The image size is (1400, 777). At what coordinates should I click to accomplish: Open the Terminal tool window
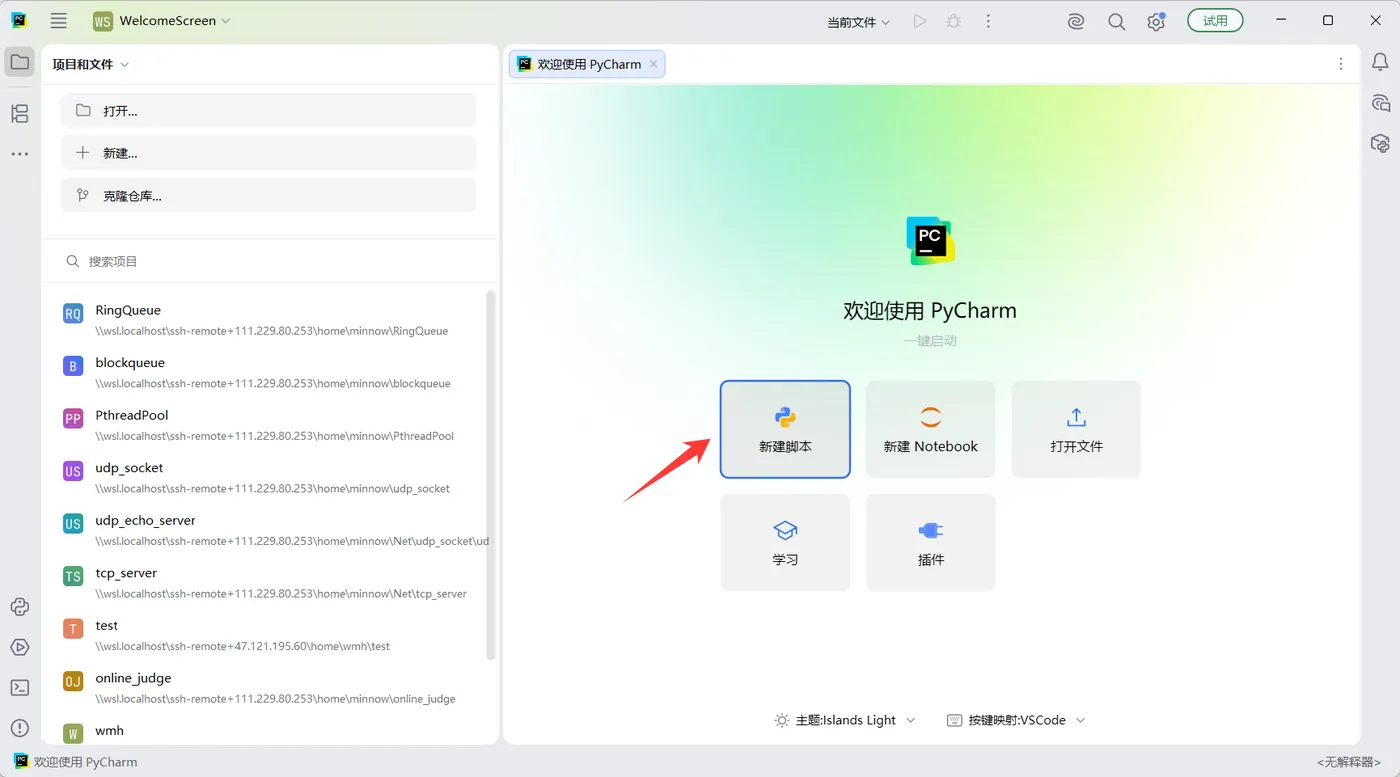[20, 688]
